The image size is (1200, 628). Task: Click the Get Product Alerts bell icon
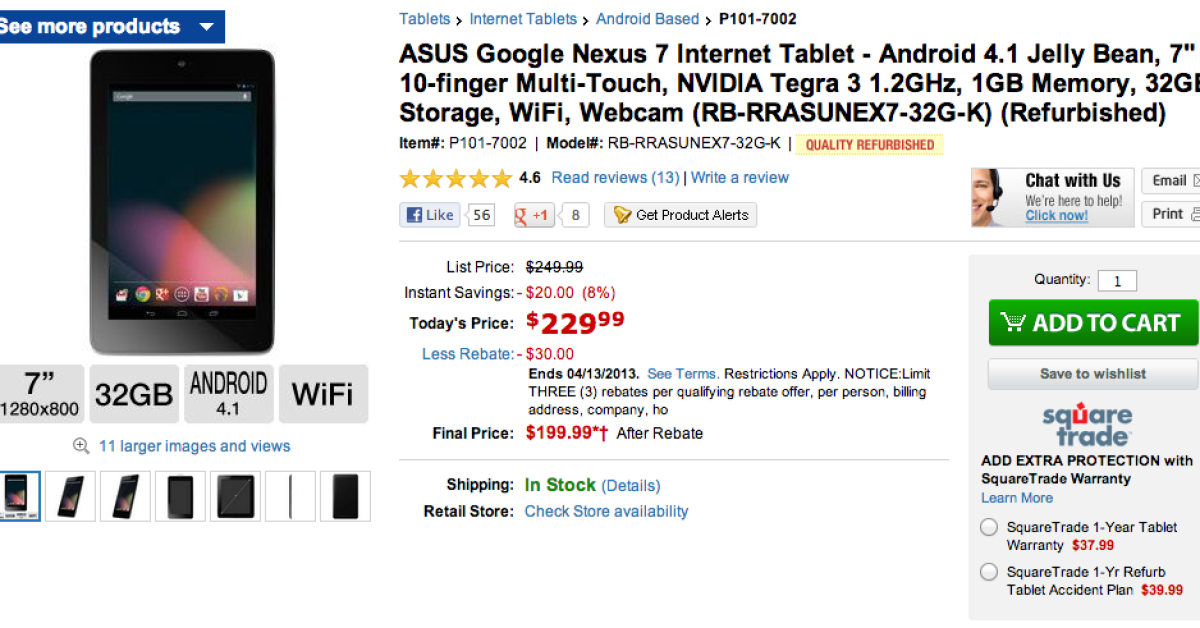pos(622,215)
